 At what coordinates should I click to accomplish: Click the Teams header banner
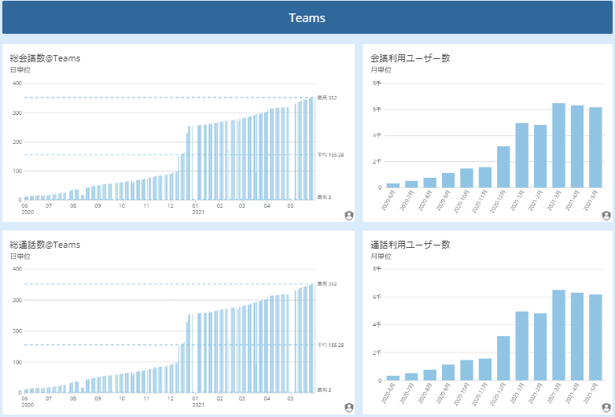pyautogui.click(x=307, y=18)
